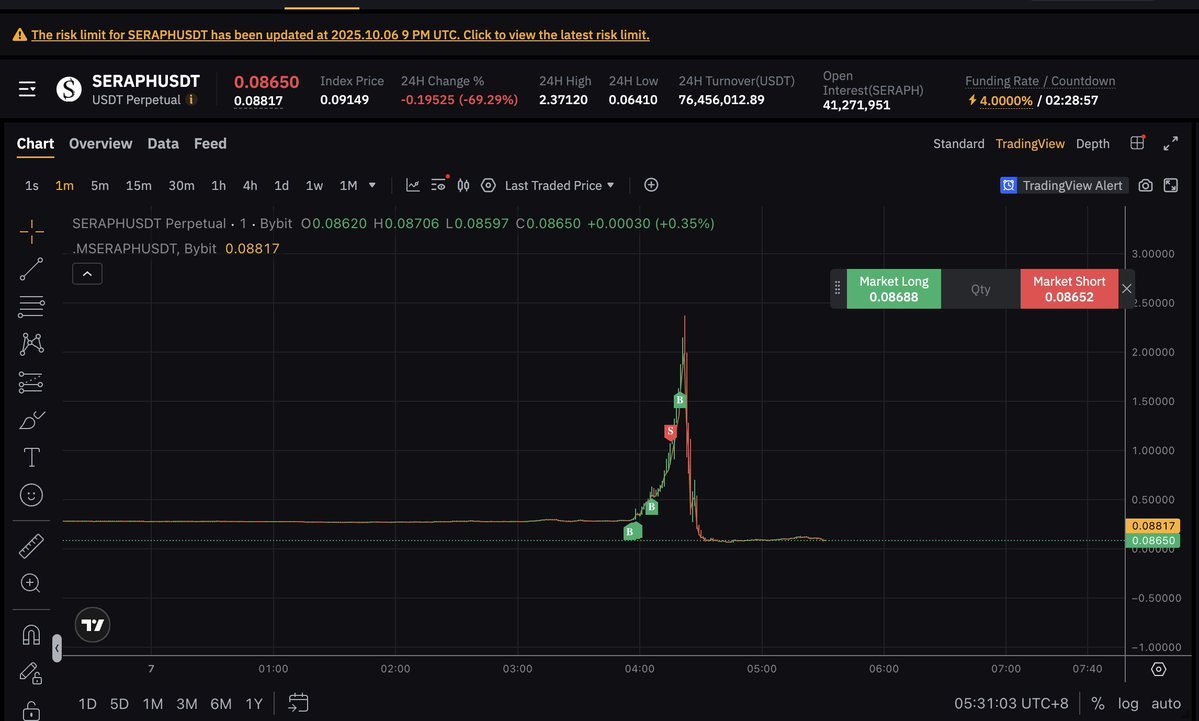Image resolution: width=1199 pixels, height=721 pixels.
Task: Select the XABCD pattern tool
Action: tap(31, 344)
